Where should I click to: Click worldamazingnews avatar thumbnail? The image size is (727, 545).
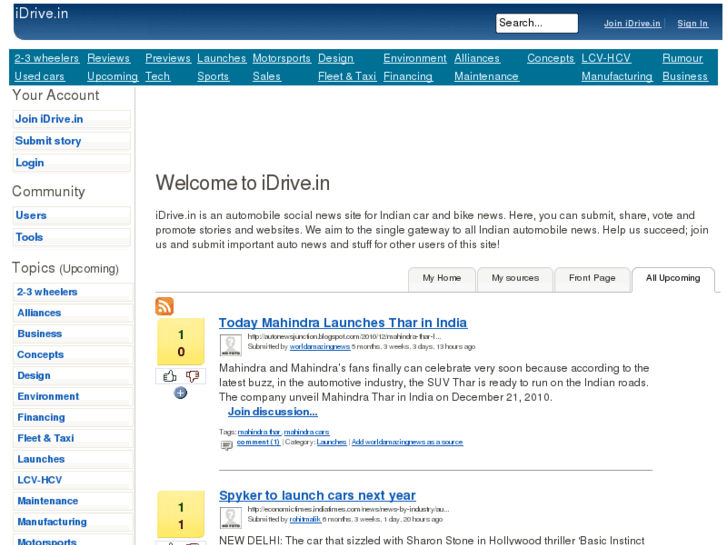tap(230, 345)
